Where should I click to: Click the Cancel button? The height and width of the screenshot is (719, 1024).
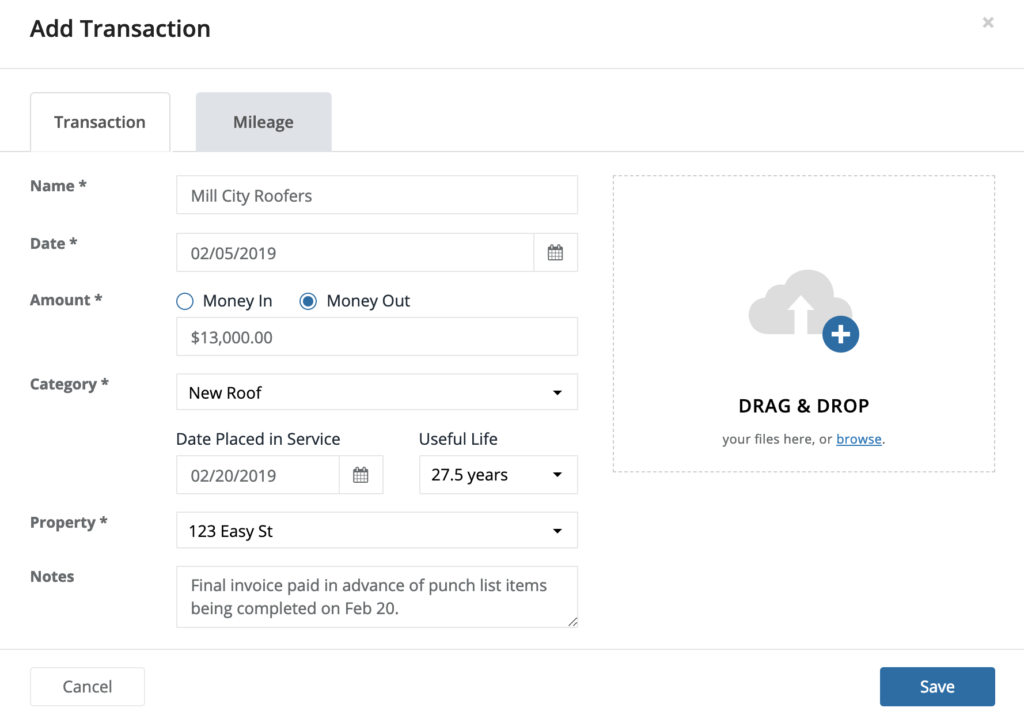click(88, 686)
